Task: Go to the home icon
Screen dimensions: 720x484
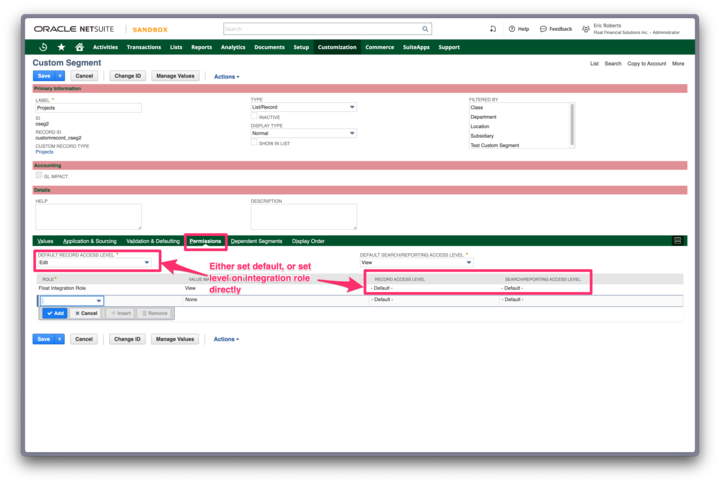Action: pos(79,47)
